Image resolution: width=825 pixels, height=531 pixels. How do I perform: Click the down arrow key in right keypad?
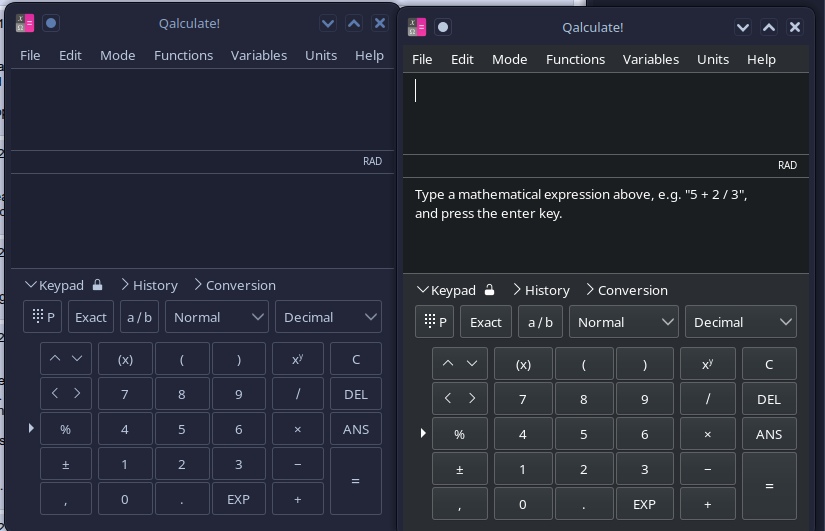pos(472,364)
